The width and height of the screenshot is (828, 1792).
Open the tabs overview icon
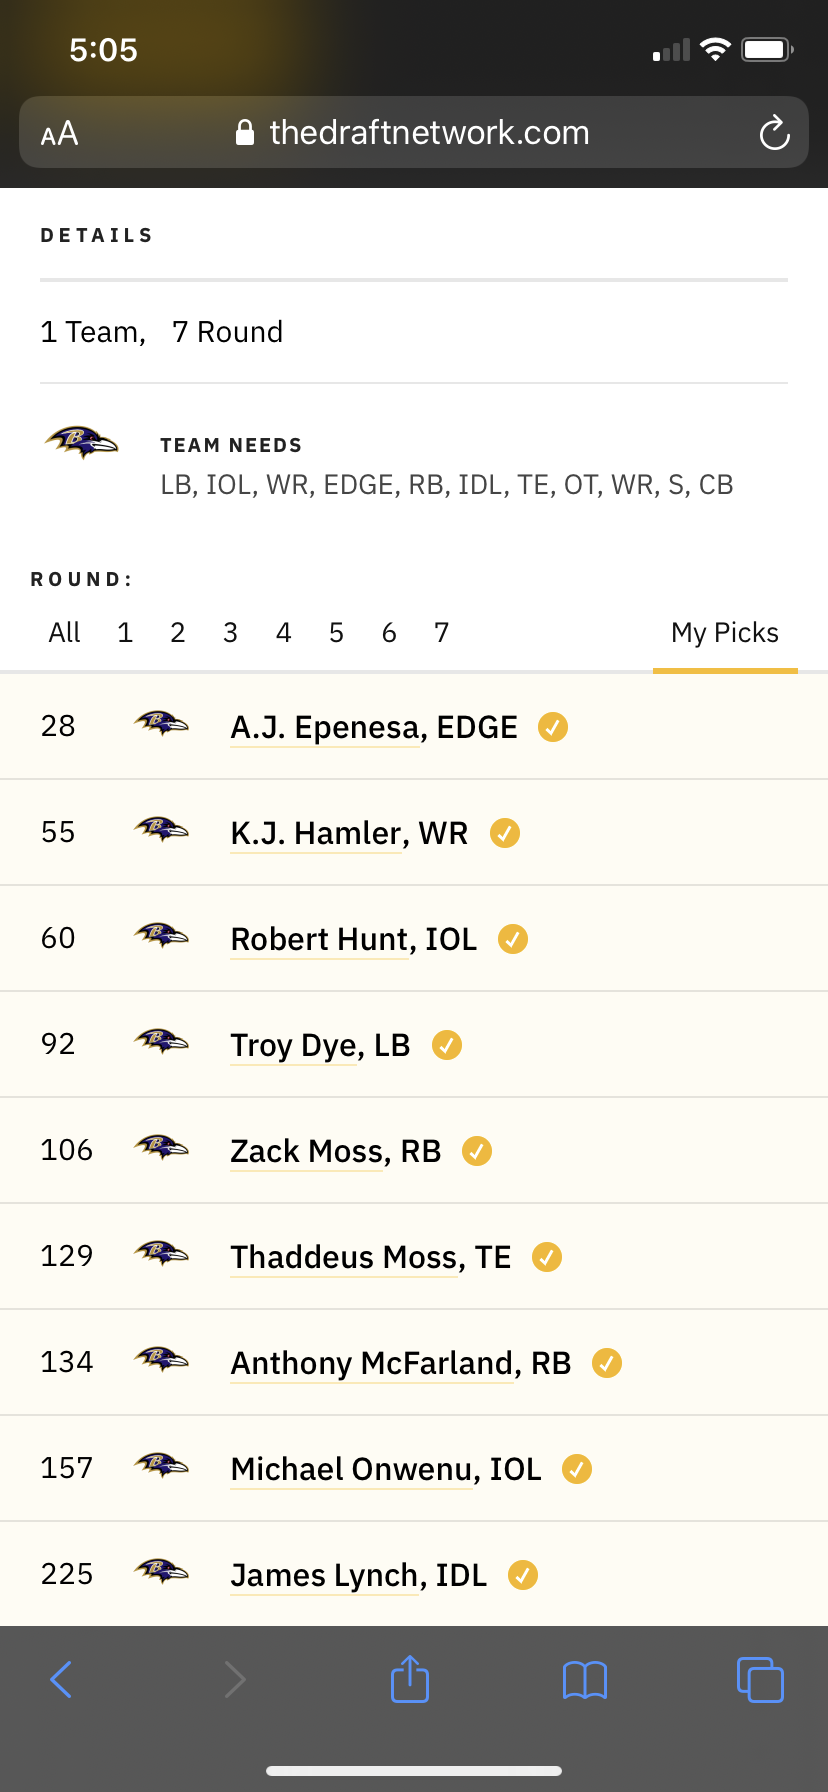(x=760, y=1679)
